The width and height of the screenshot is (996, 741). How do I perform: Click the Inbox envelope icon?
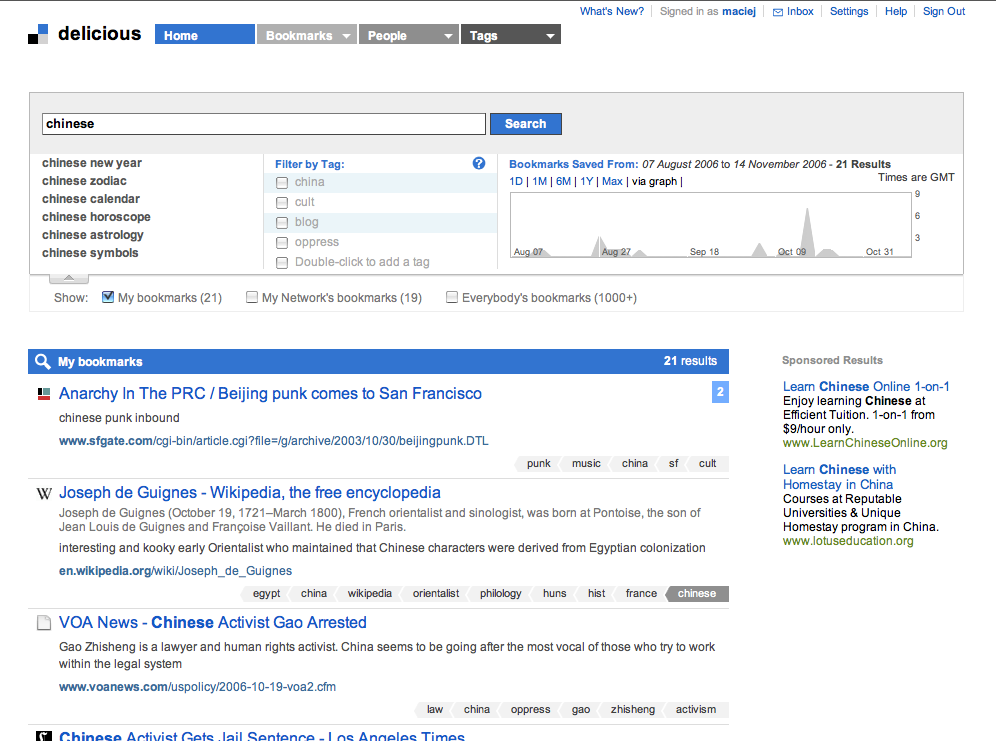(777, 12)
